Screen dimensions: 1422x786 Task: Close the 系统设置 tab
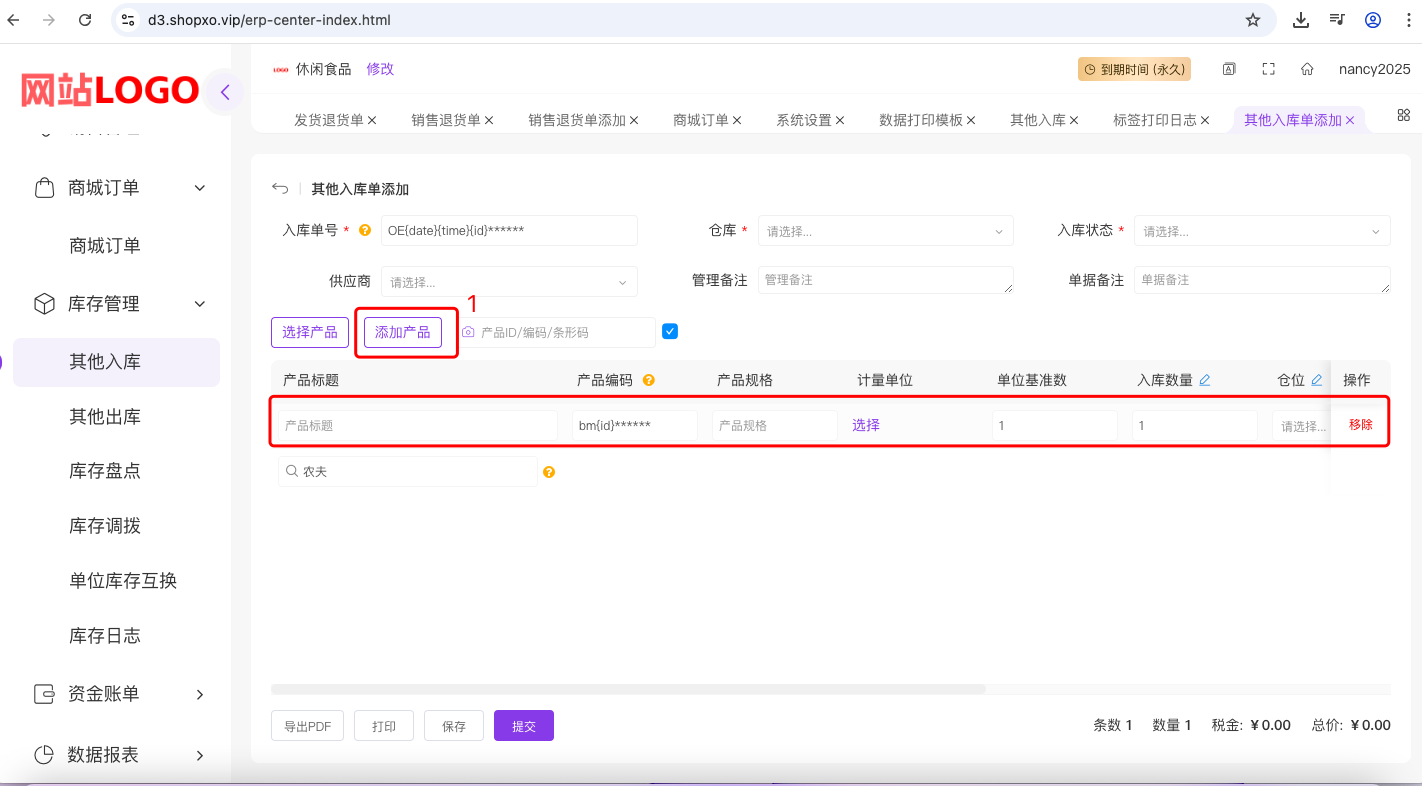coord(840,120)
